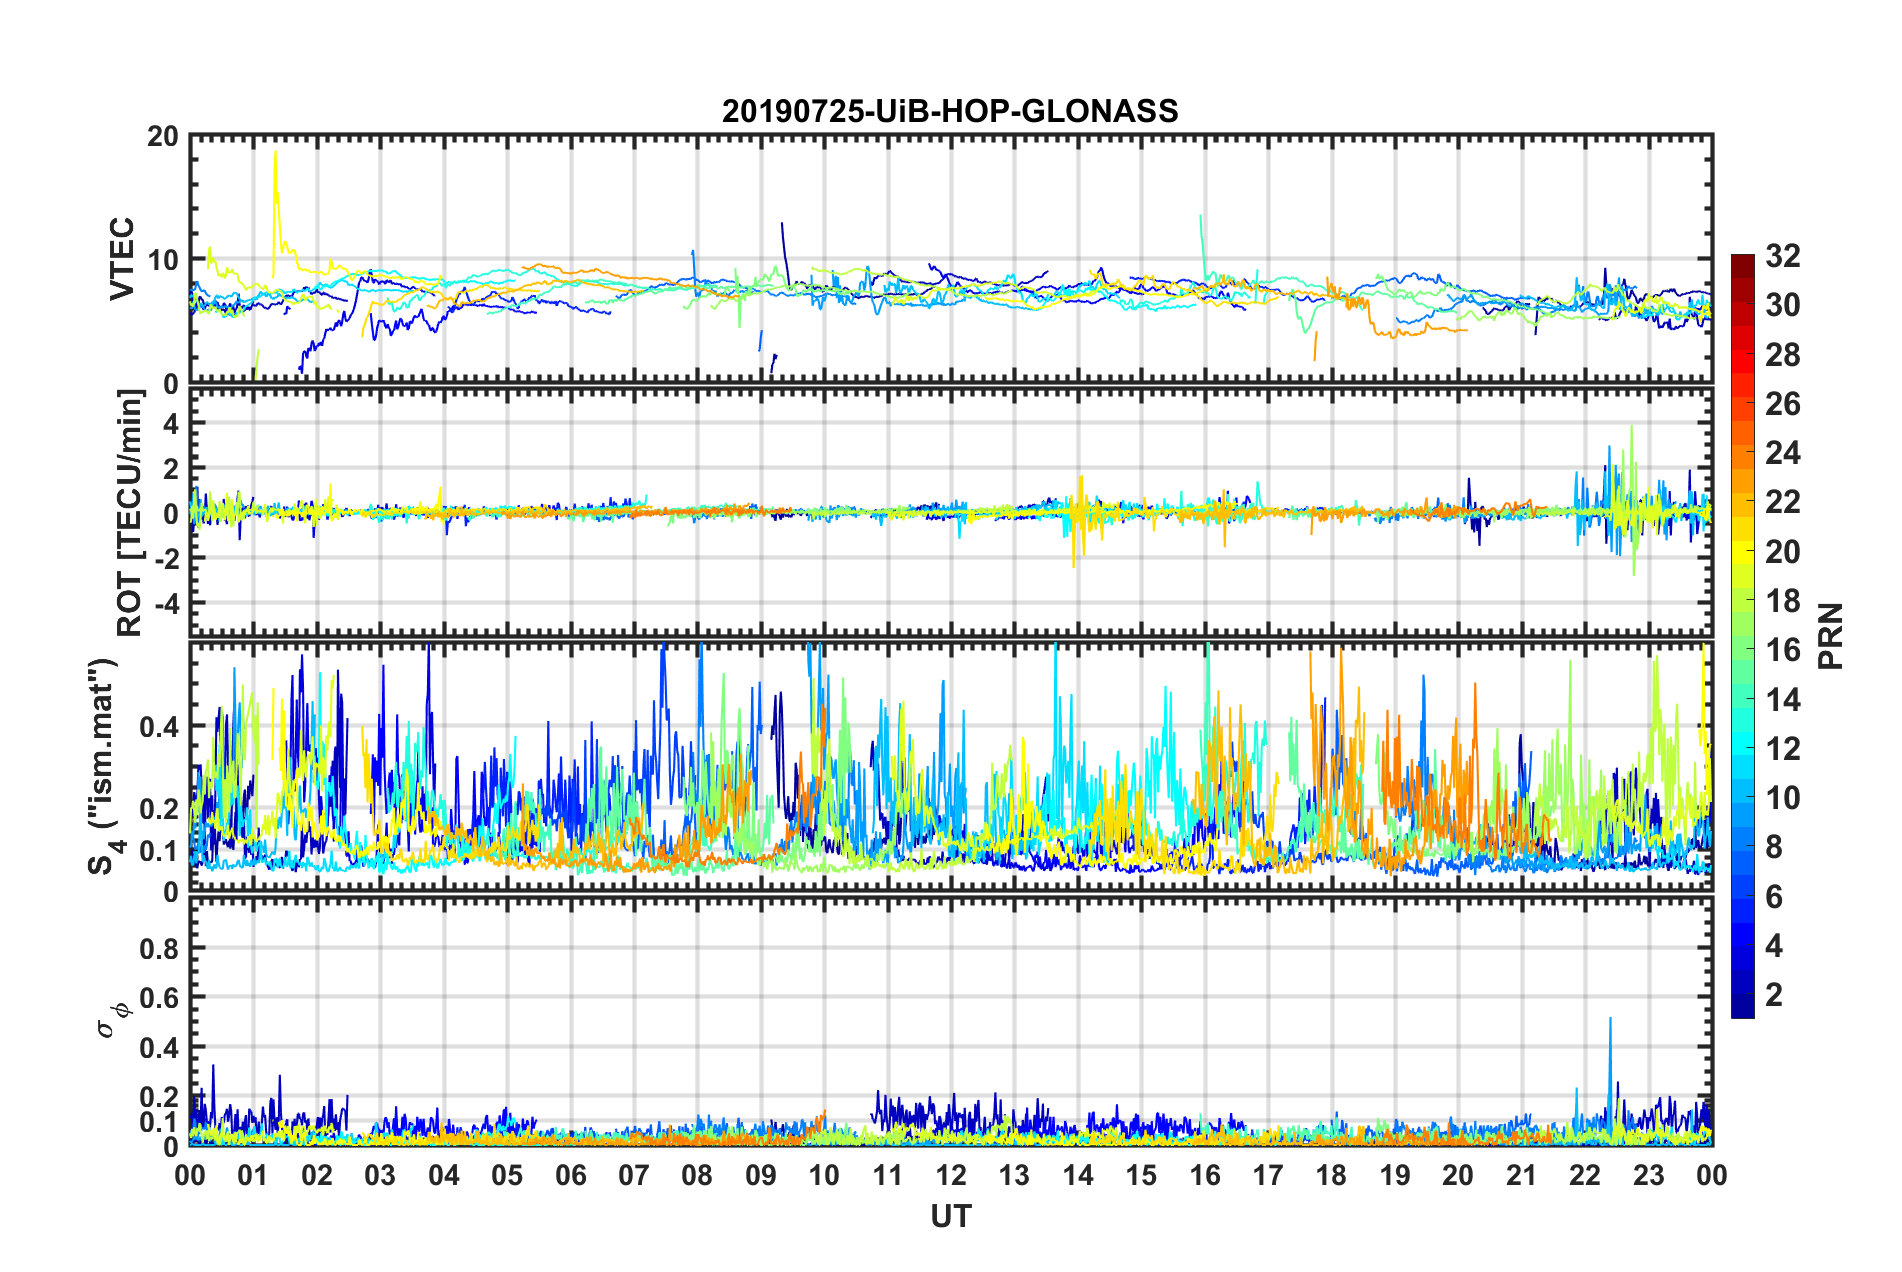Image resolution: width=1902 pixels, height=1272 pixels.
Task: Click the PRN colorbar label
Action: pos(1830,636)
